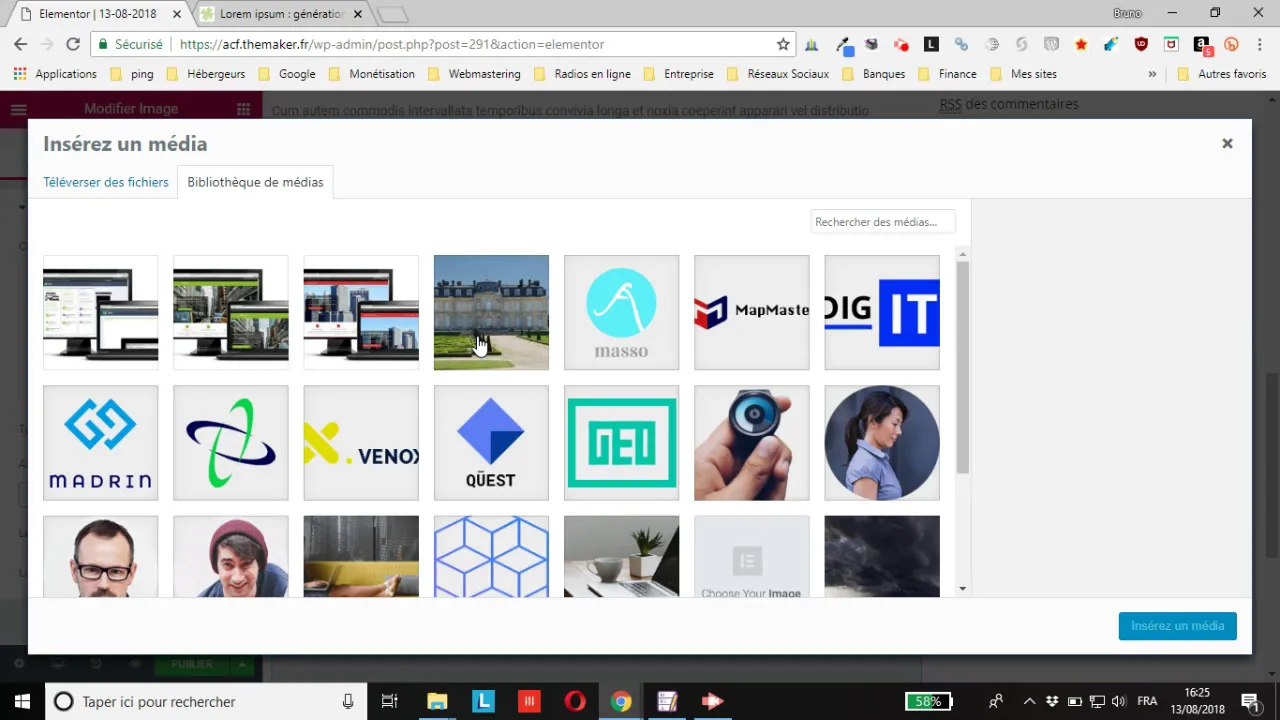This screenshot has height=720, width=1280.
Task: Open the Hébergeurs bookmark folder
Action: coord(205,74)
